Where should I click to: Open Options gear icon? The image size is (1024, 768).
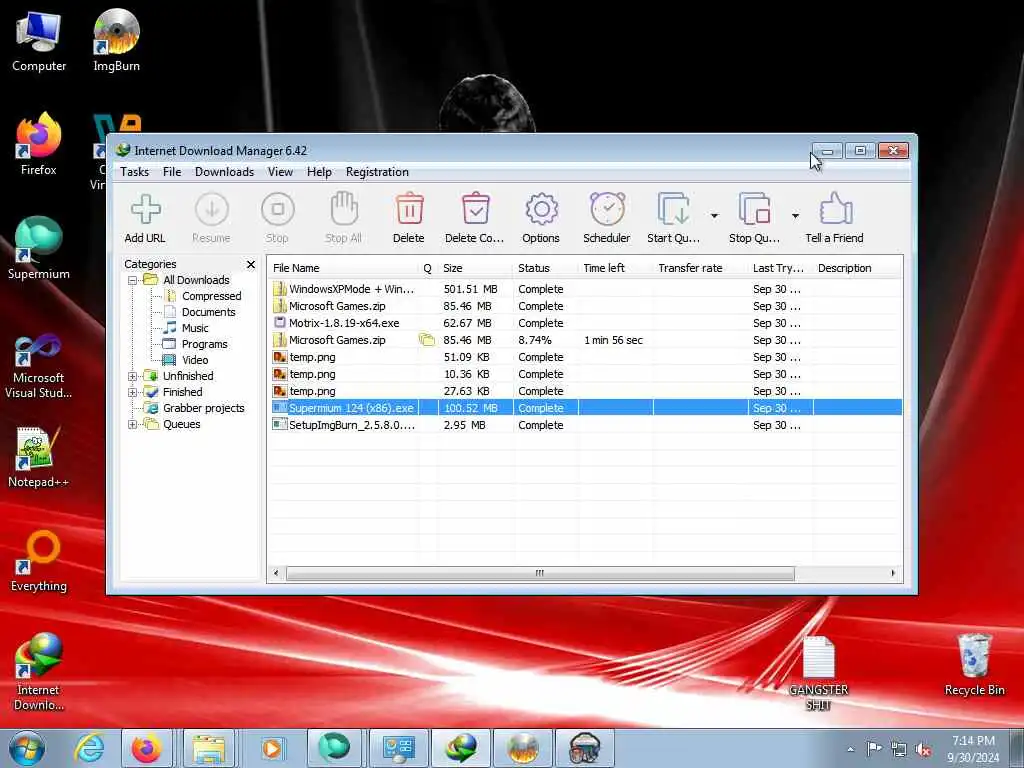pyautogui.click(x=541, y=218)
